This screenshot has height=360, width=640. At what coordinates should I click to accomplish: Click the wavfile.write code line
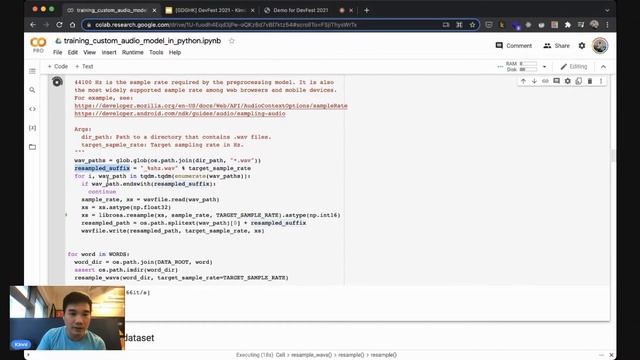point(173,231)
